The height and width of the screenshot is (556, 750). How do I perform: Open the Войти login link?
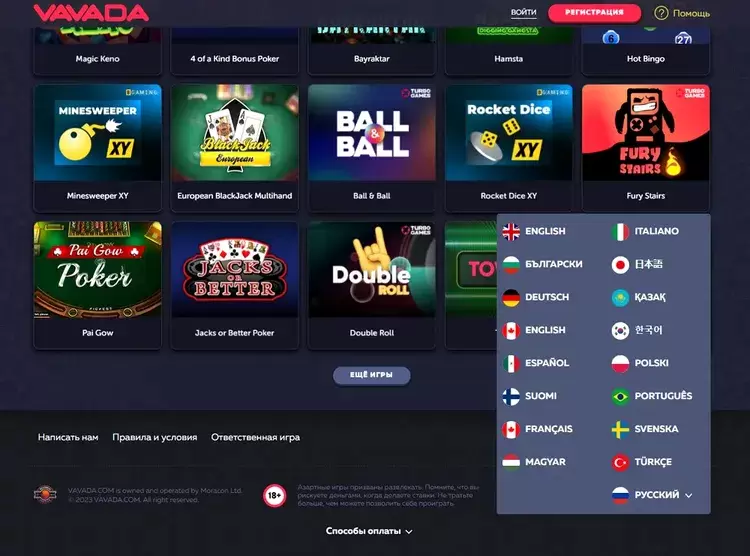(x=523, y=12)
